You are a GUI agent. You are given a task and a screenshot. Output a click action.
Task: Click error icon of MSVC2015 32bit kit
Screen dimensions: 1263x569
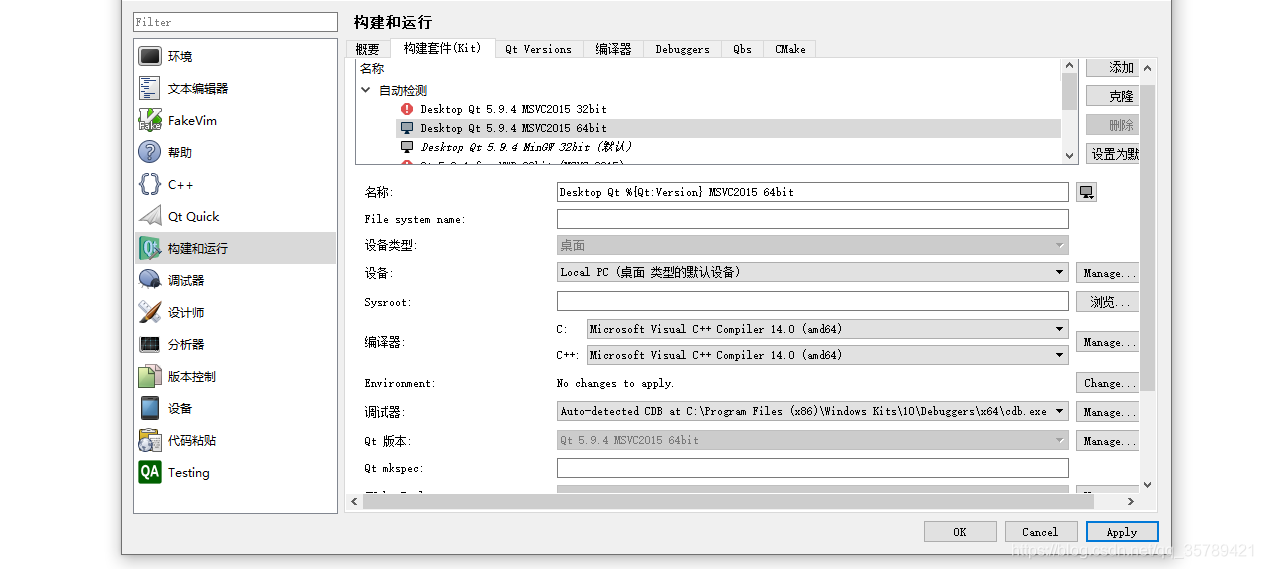click(407, 109)
